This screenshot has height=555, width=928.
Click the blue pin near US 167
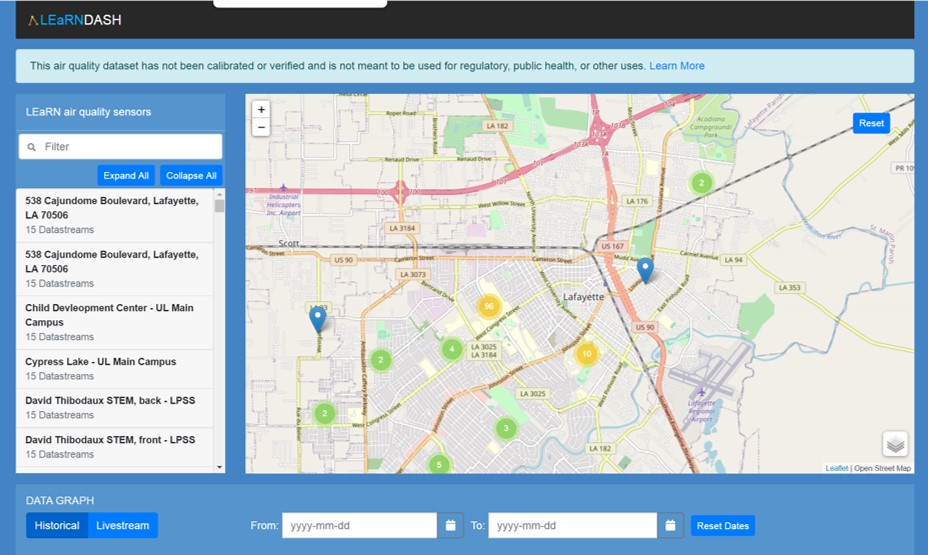645,270
